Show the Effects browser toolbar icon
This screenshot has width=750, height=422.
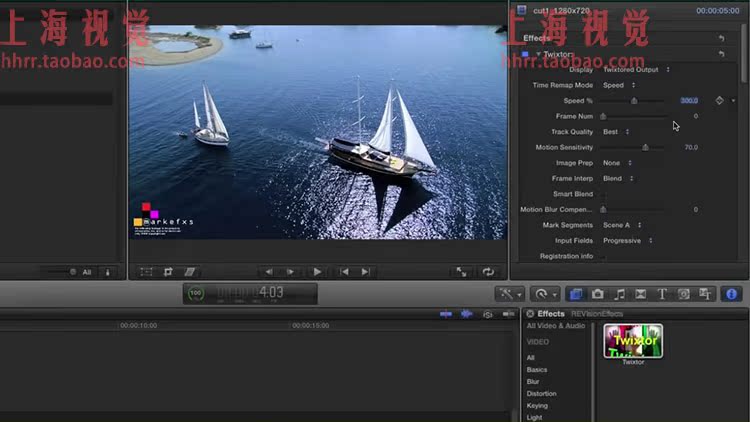(x=576, y=294)
